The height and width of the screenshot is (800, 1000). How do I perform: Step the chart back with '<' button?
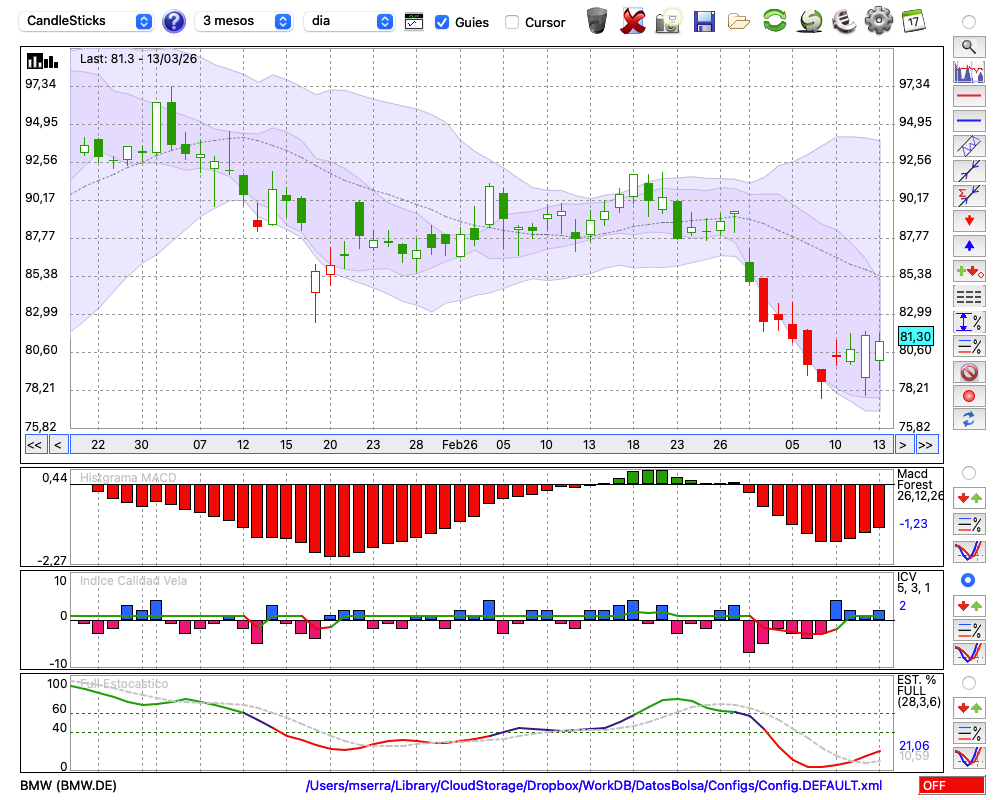(57, 445)
